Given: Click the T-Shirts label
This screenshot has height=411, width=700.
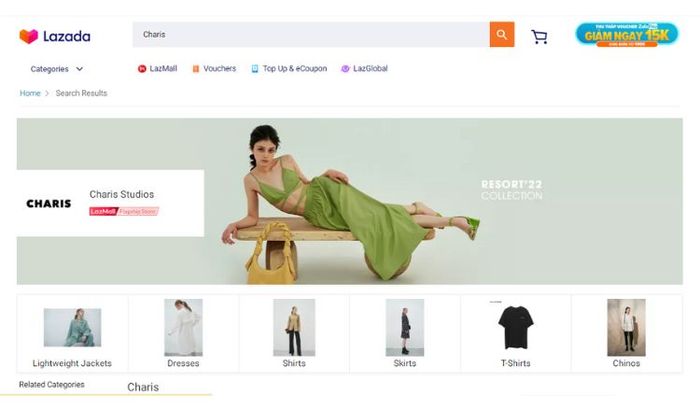Looking at the screenshot, I should [x=516, y=363].
